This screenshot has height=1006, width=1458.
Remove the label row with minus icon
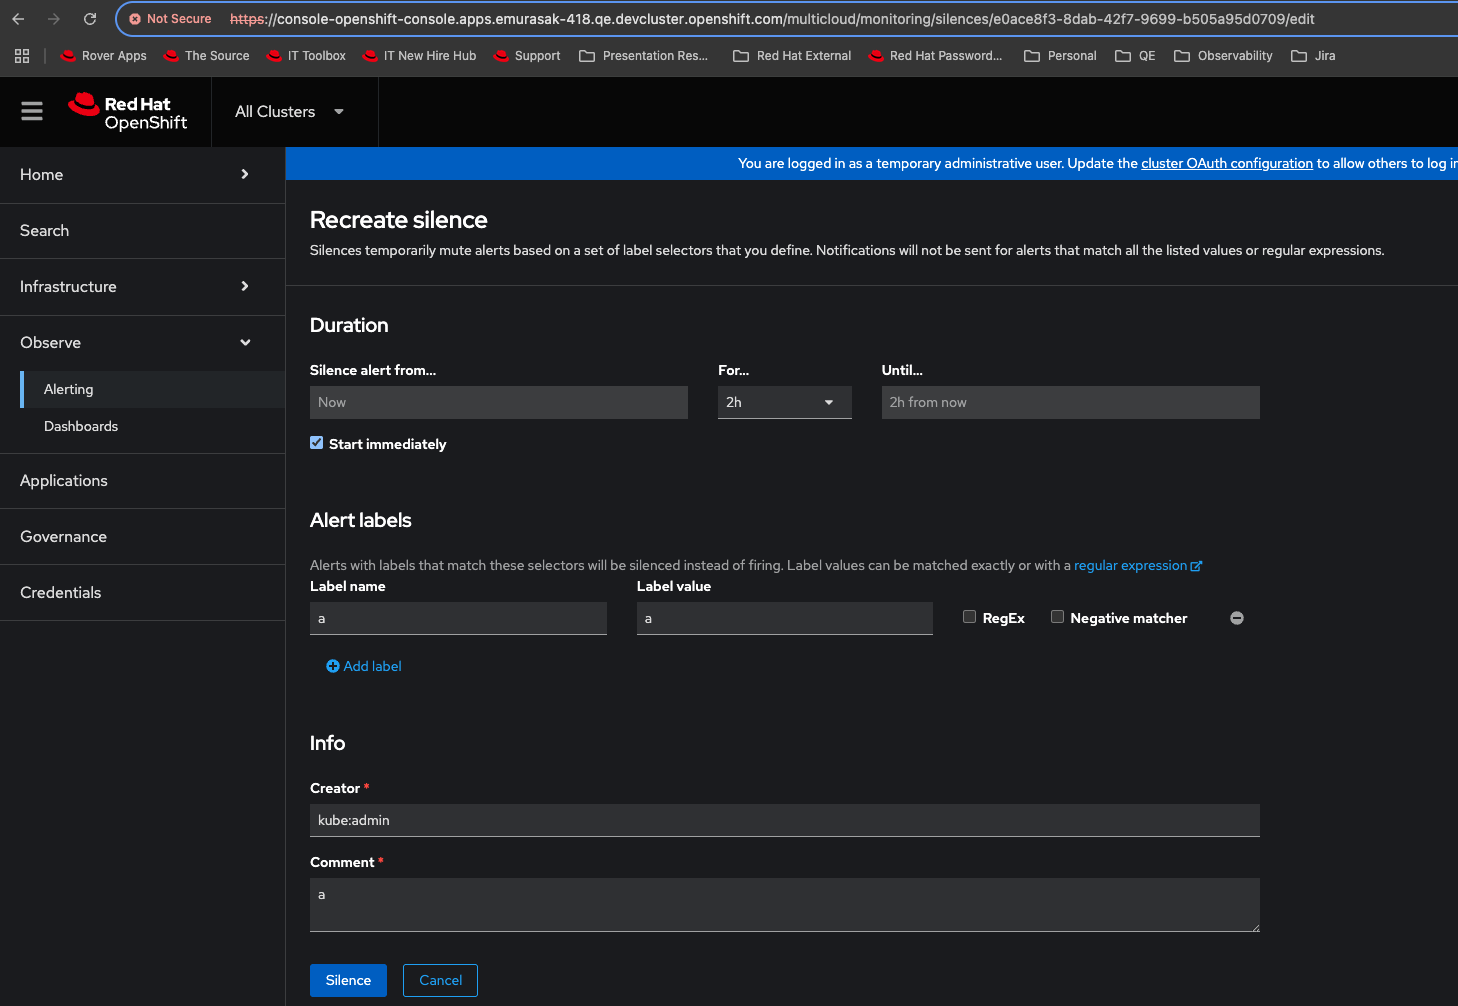(1237, 618)
